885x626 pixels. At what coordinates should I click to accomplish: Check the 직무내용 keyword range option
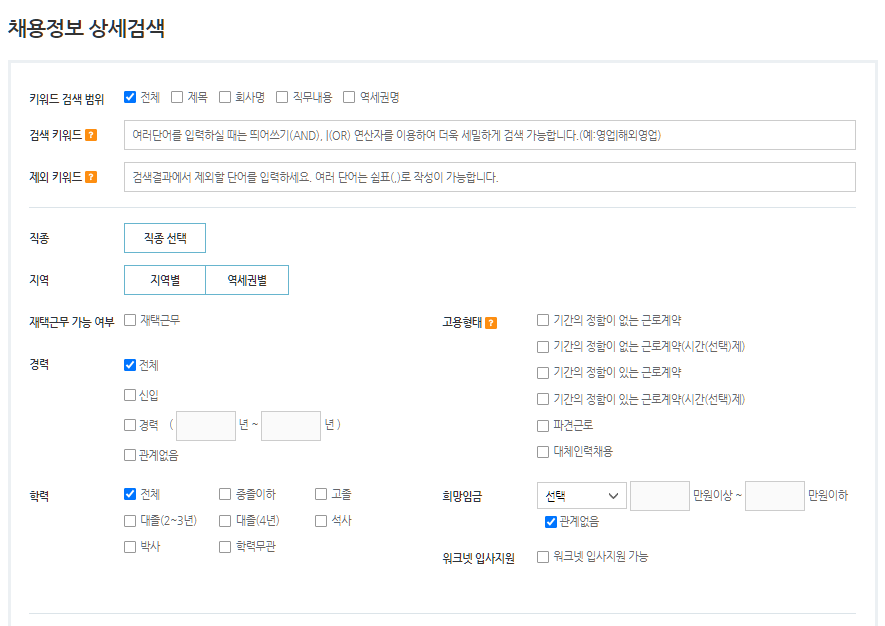click(x=282, y=97)
